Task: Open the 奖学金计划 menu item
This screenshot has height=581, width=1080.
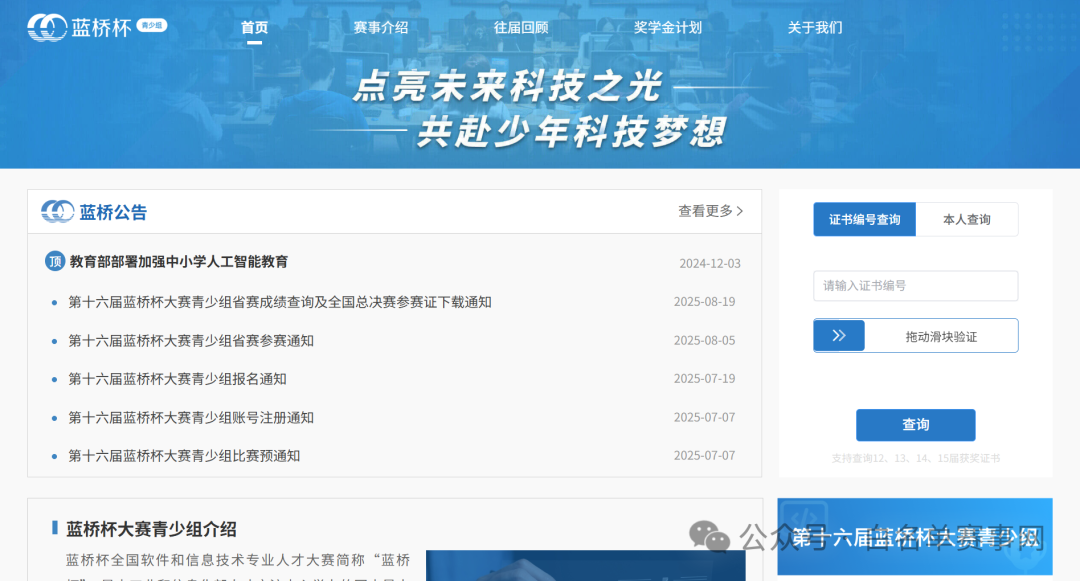Action: point(667,28)
